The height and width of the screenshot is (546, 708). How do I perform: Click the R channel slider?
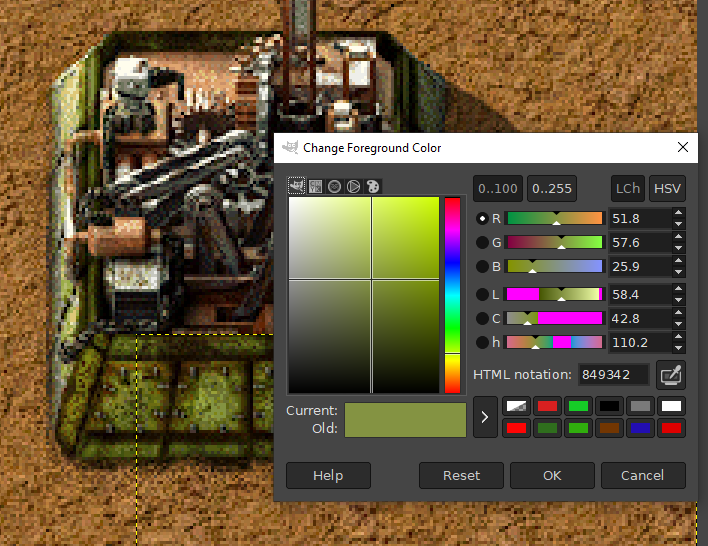(555, 219)
